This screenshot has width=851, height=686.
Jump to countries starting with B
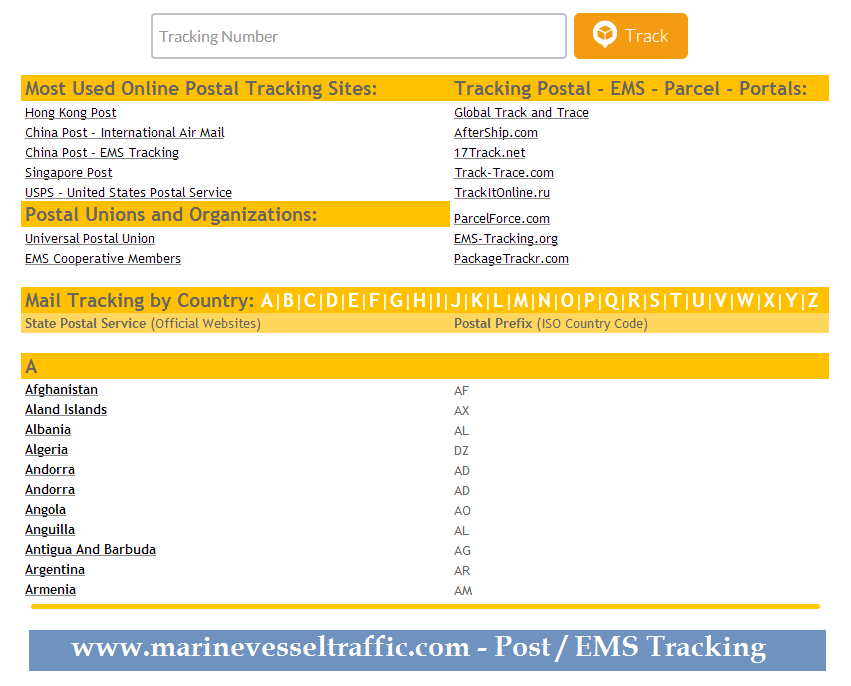pyautogui.click(x=288, y=301)
